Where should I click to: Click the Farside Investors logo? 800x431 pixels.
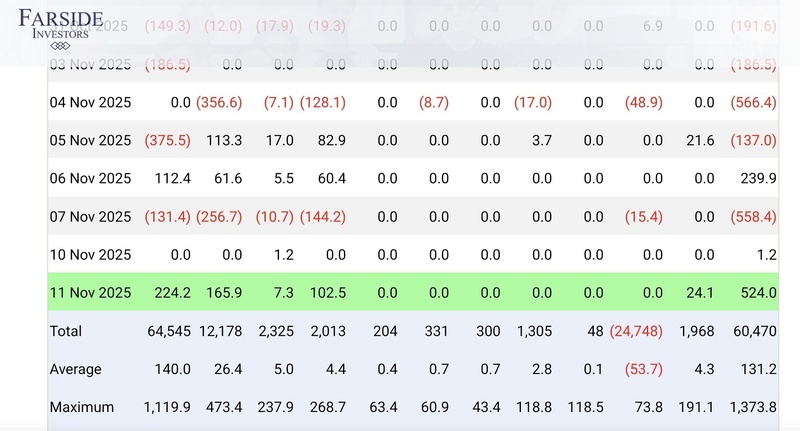(x=61, y=30)
